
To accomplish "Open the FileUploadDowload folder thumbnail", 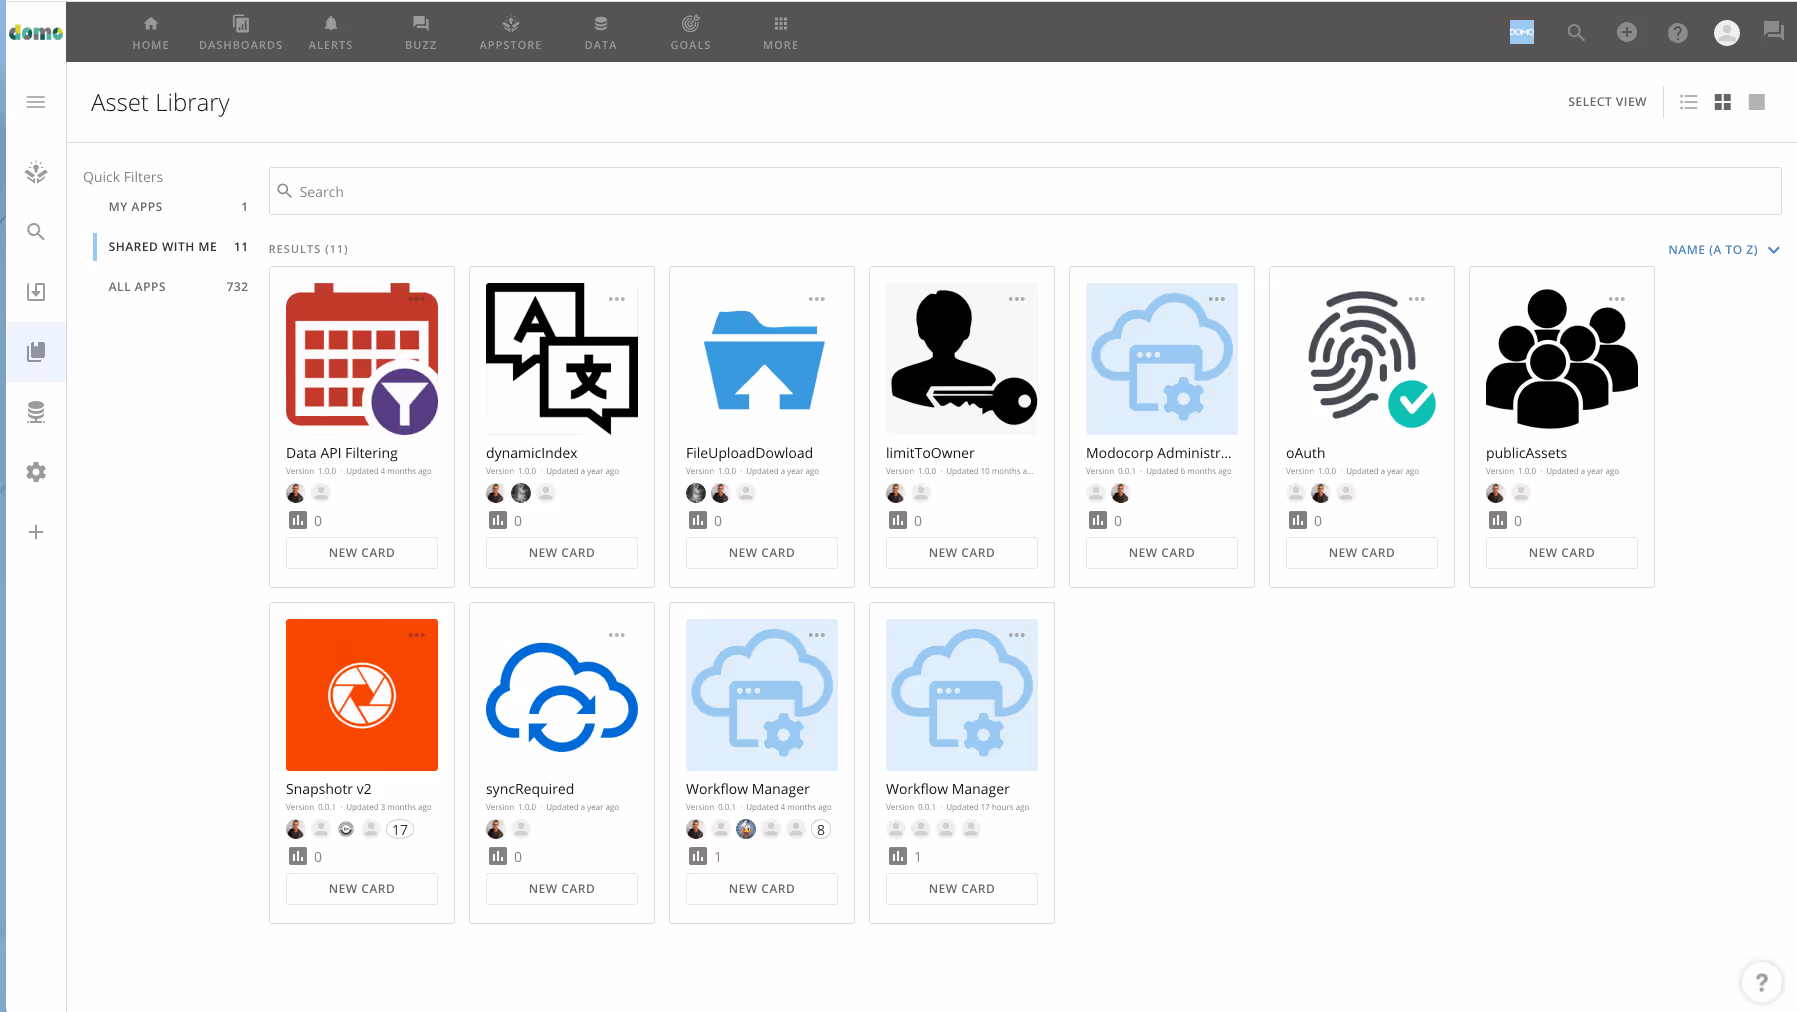I will (762, 359).
